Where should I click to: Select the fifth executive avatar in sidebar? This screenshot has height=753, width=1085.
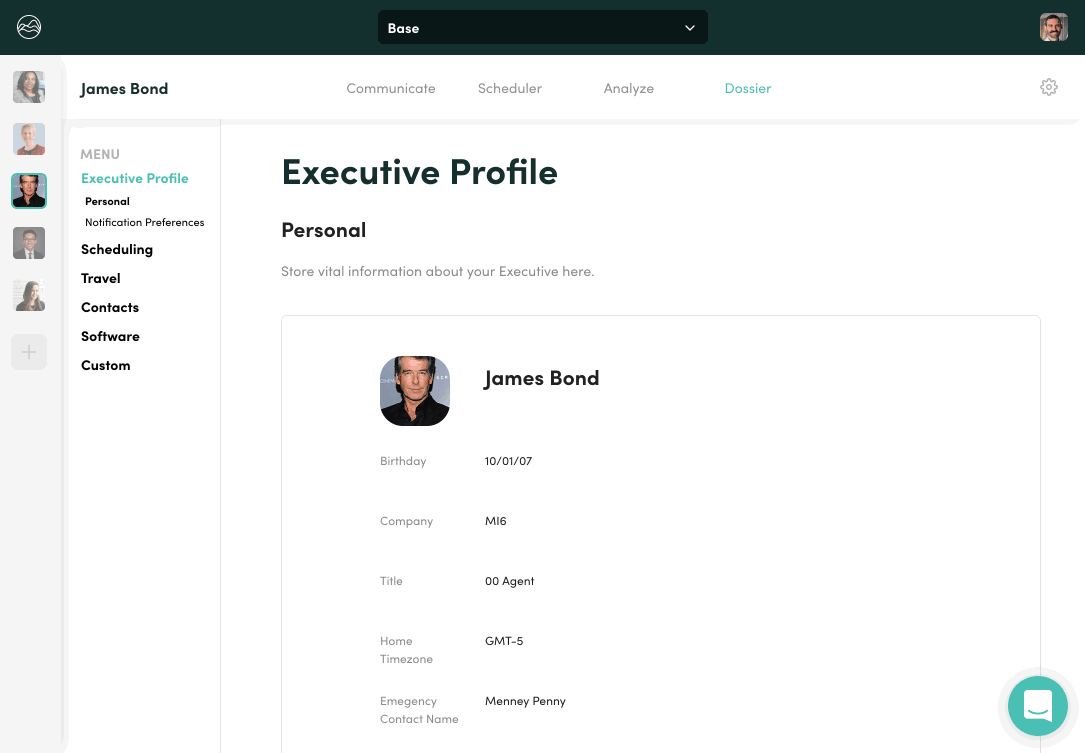pyautogui.click(x=29, y=295)
